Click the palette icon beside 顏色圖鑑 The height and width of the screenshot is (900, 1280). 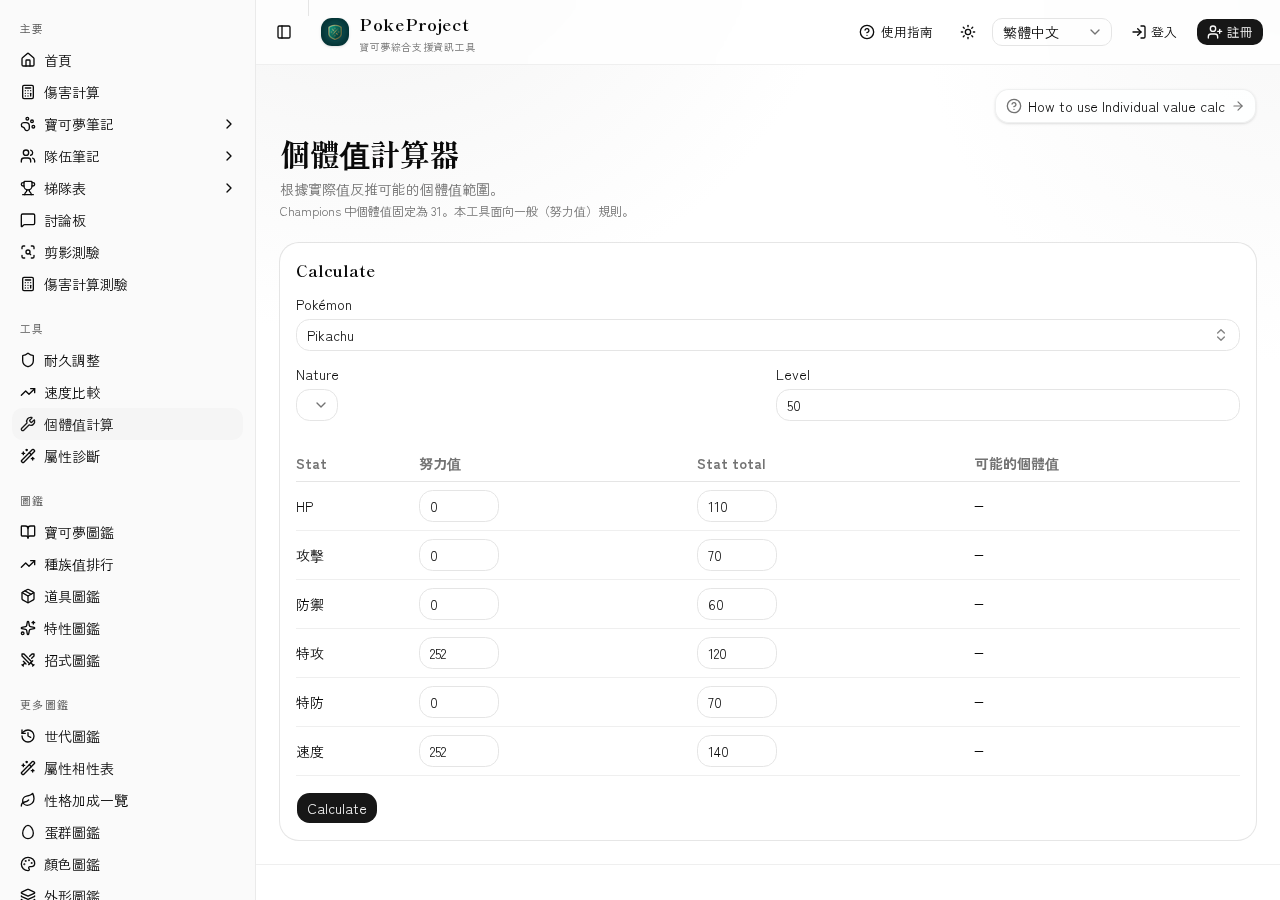pyautogui.click(x=28, y=864)
